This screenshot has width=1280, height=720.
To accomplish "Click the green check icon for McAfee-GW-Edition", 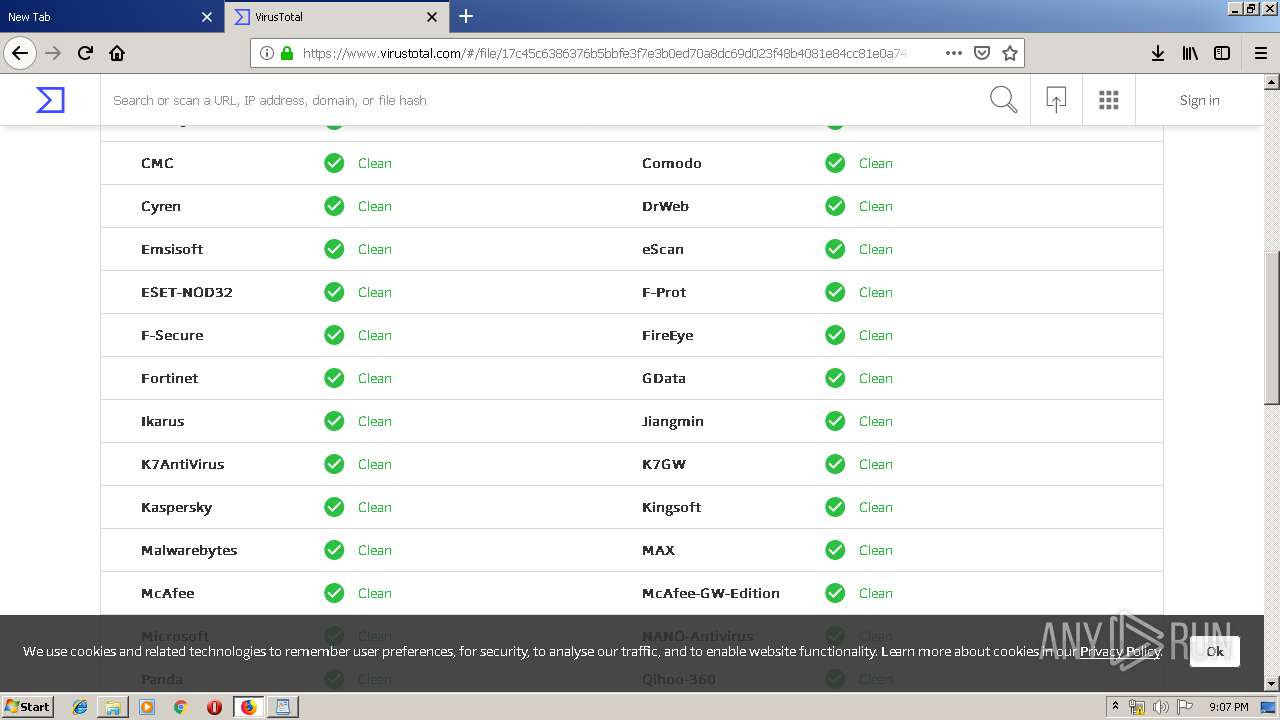I will 835,593.
